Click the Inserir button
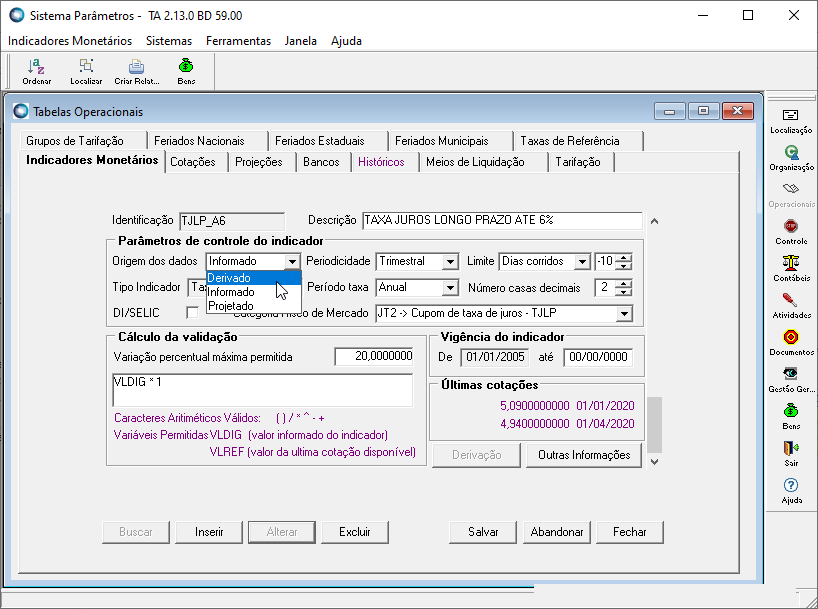This screenshot has width=818, height=609. coord(209,532)
